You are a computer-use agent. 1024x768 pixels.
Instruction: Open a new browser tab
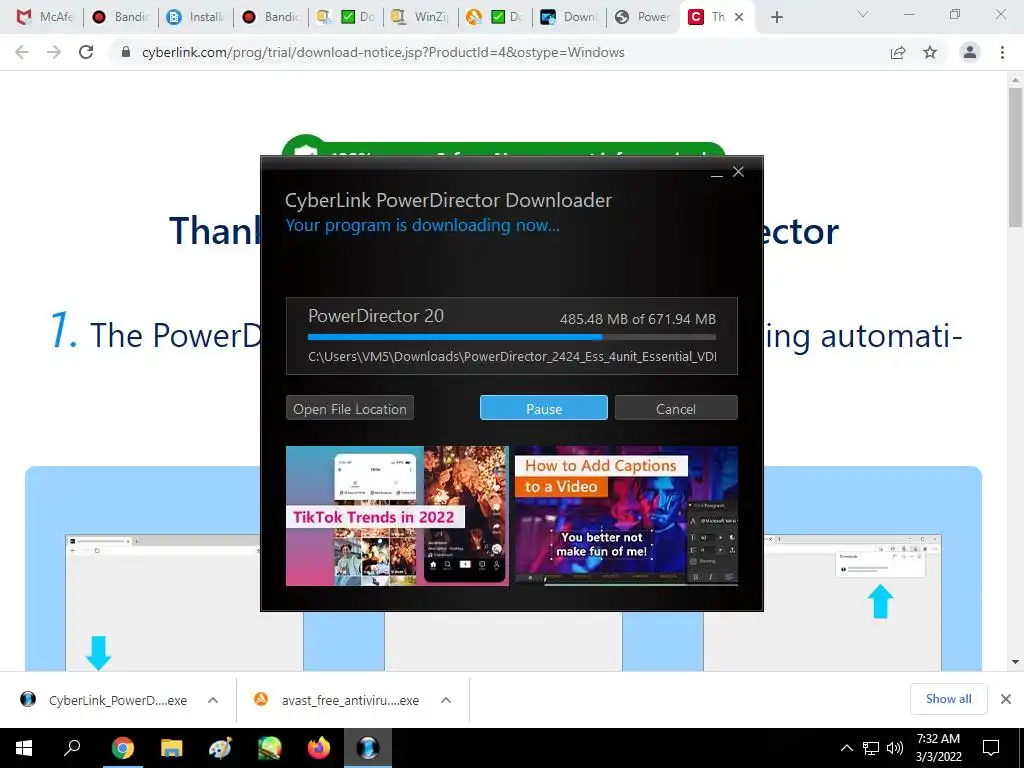[776, 17]
